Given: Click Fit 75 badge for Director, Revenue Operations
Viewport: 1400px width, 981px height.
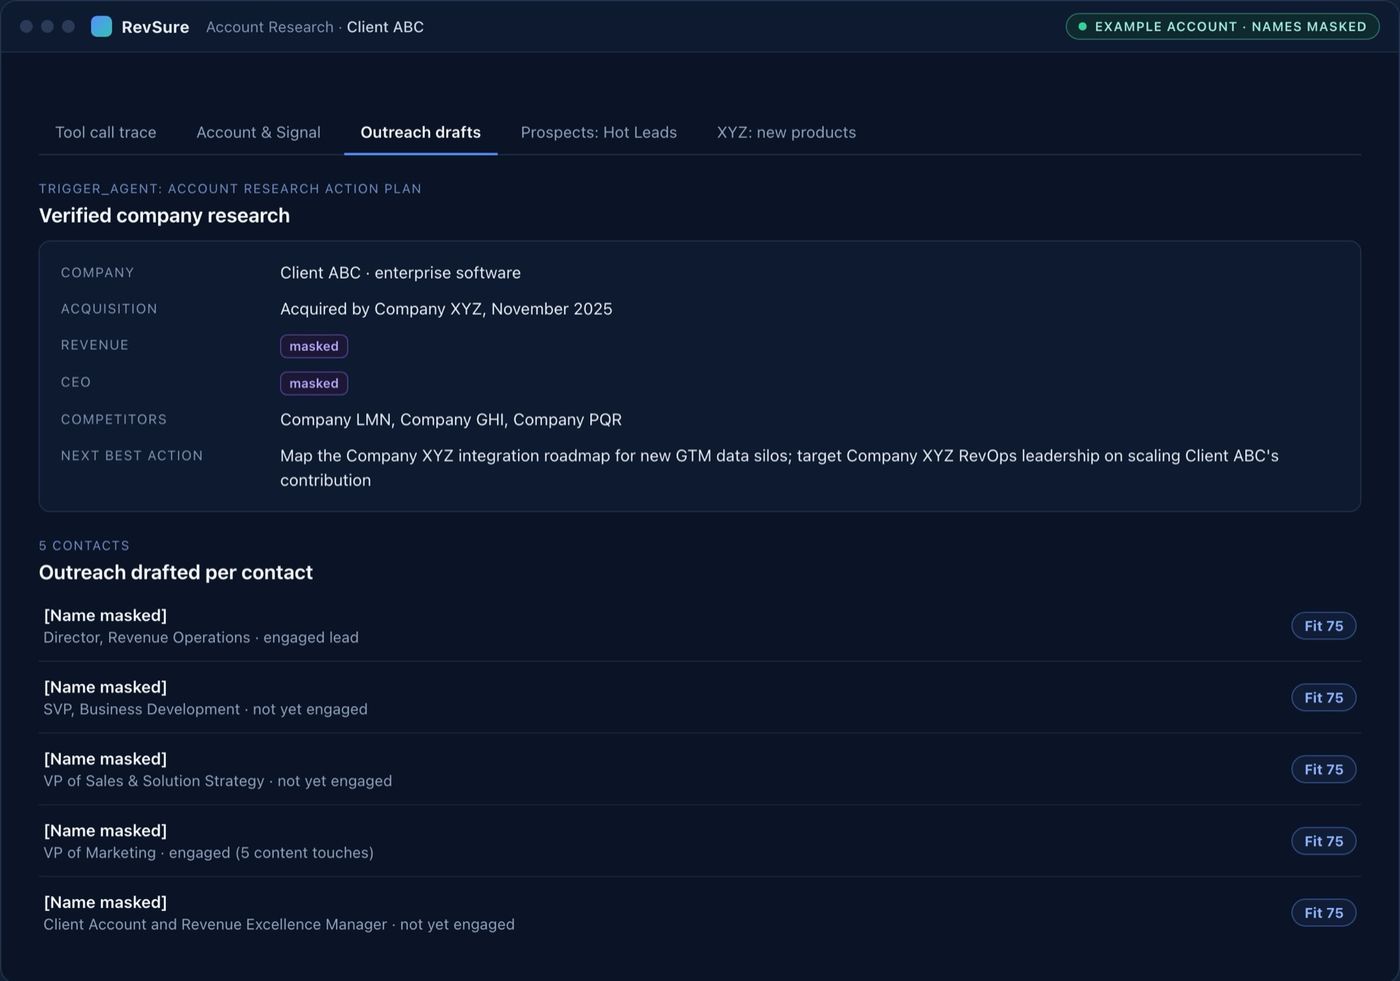Looking at the screenshot, I should [x=1323, y=626].
